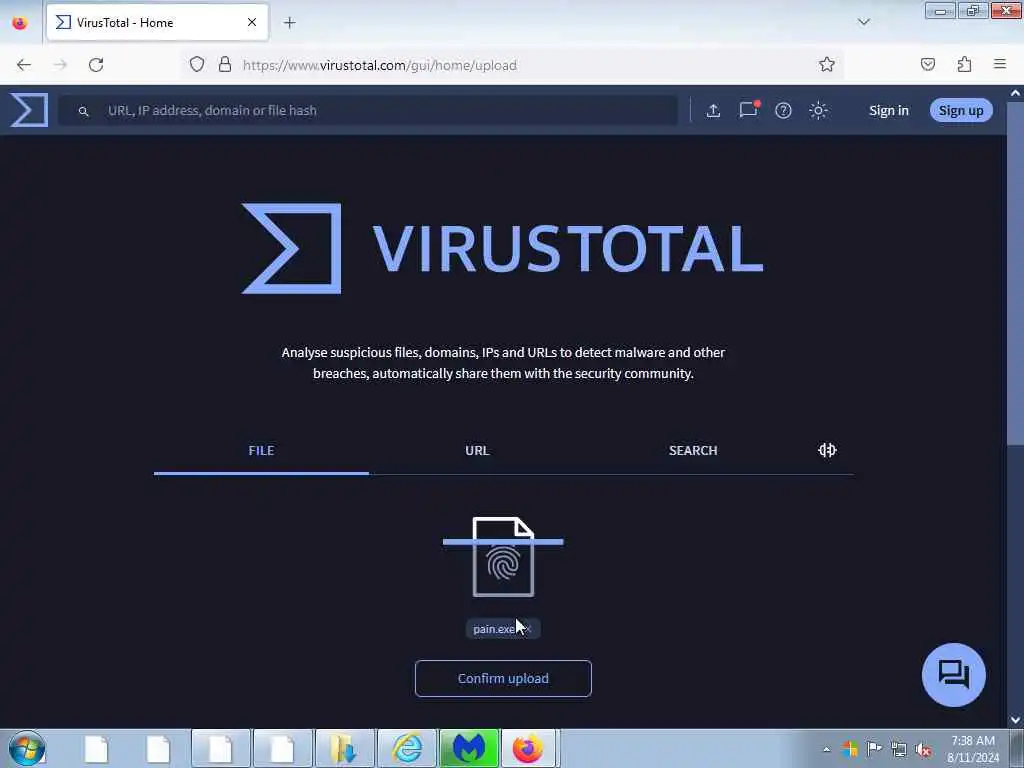Screen dimensions: 1024x768
Task: Click the taskbar clock showing 7:38 AM
Action: click(972, 749)
